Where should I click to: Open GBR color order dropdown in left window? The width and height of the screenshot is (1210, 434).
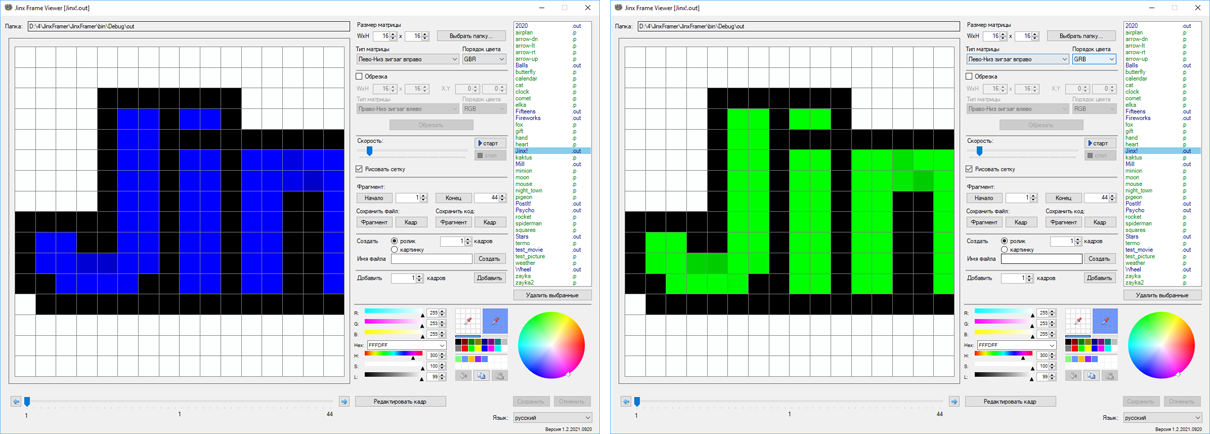[x=484, y=59]
